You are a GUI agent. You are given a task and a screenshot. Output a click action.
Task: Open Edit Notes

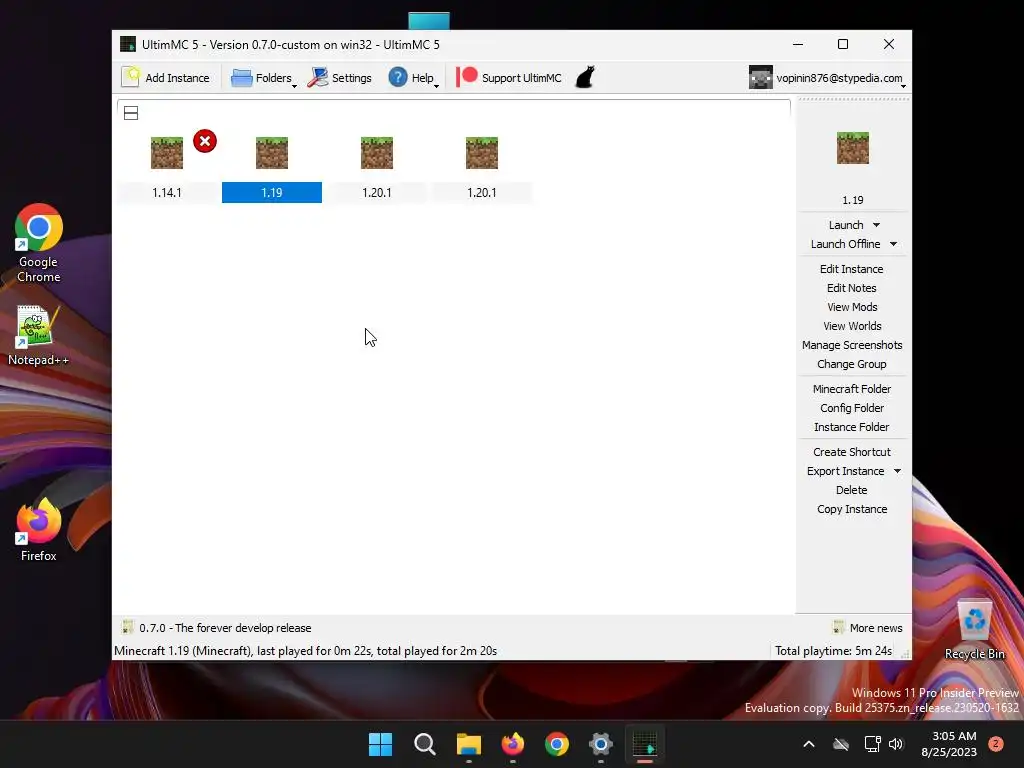[x=852, y=288]
